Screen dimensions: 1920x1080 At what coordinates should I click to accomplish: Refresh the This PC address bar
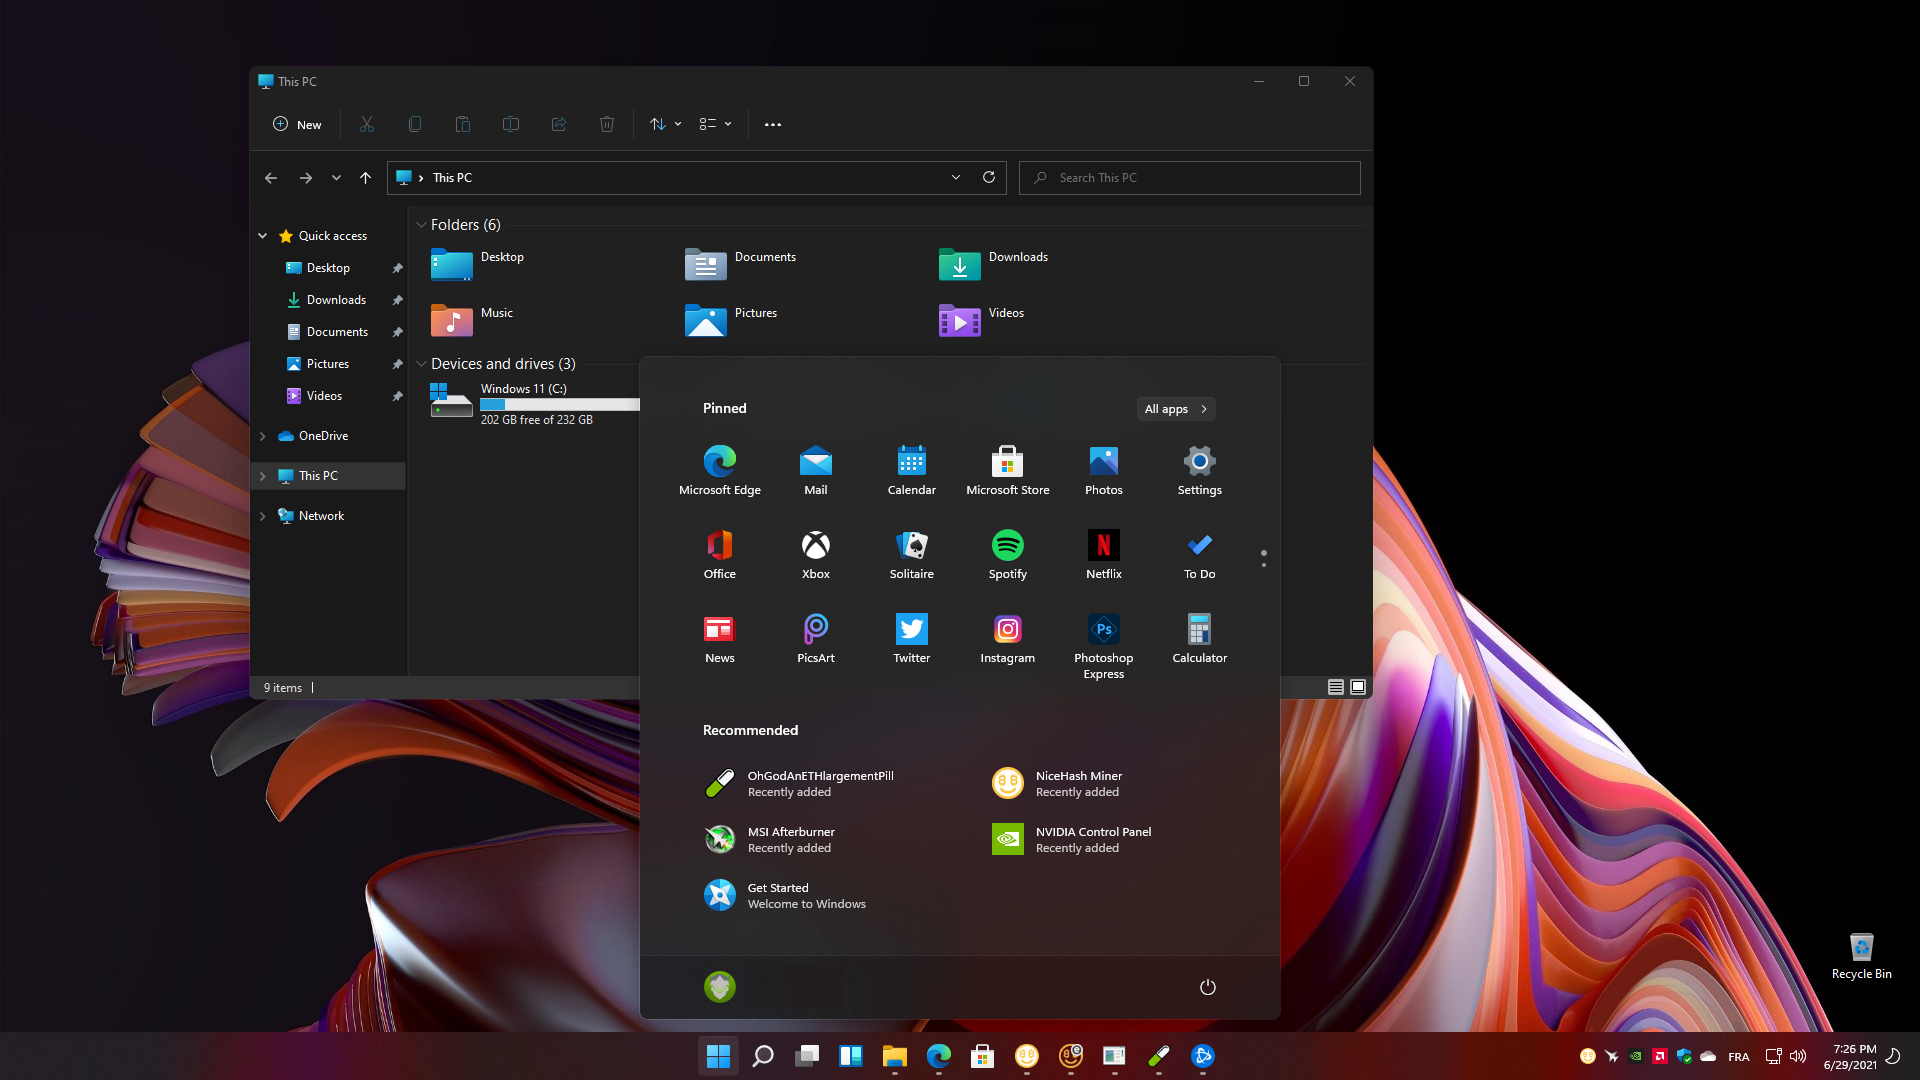coord(989,177)
